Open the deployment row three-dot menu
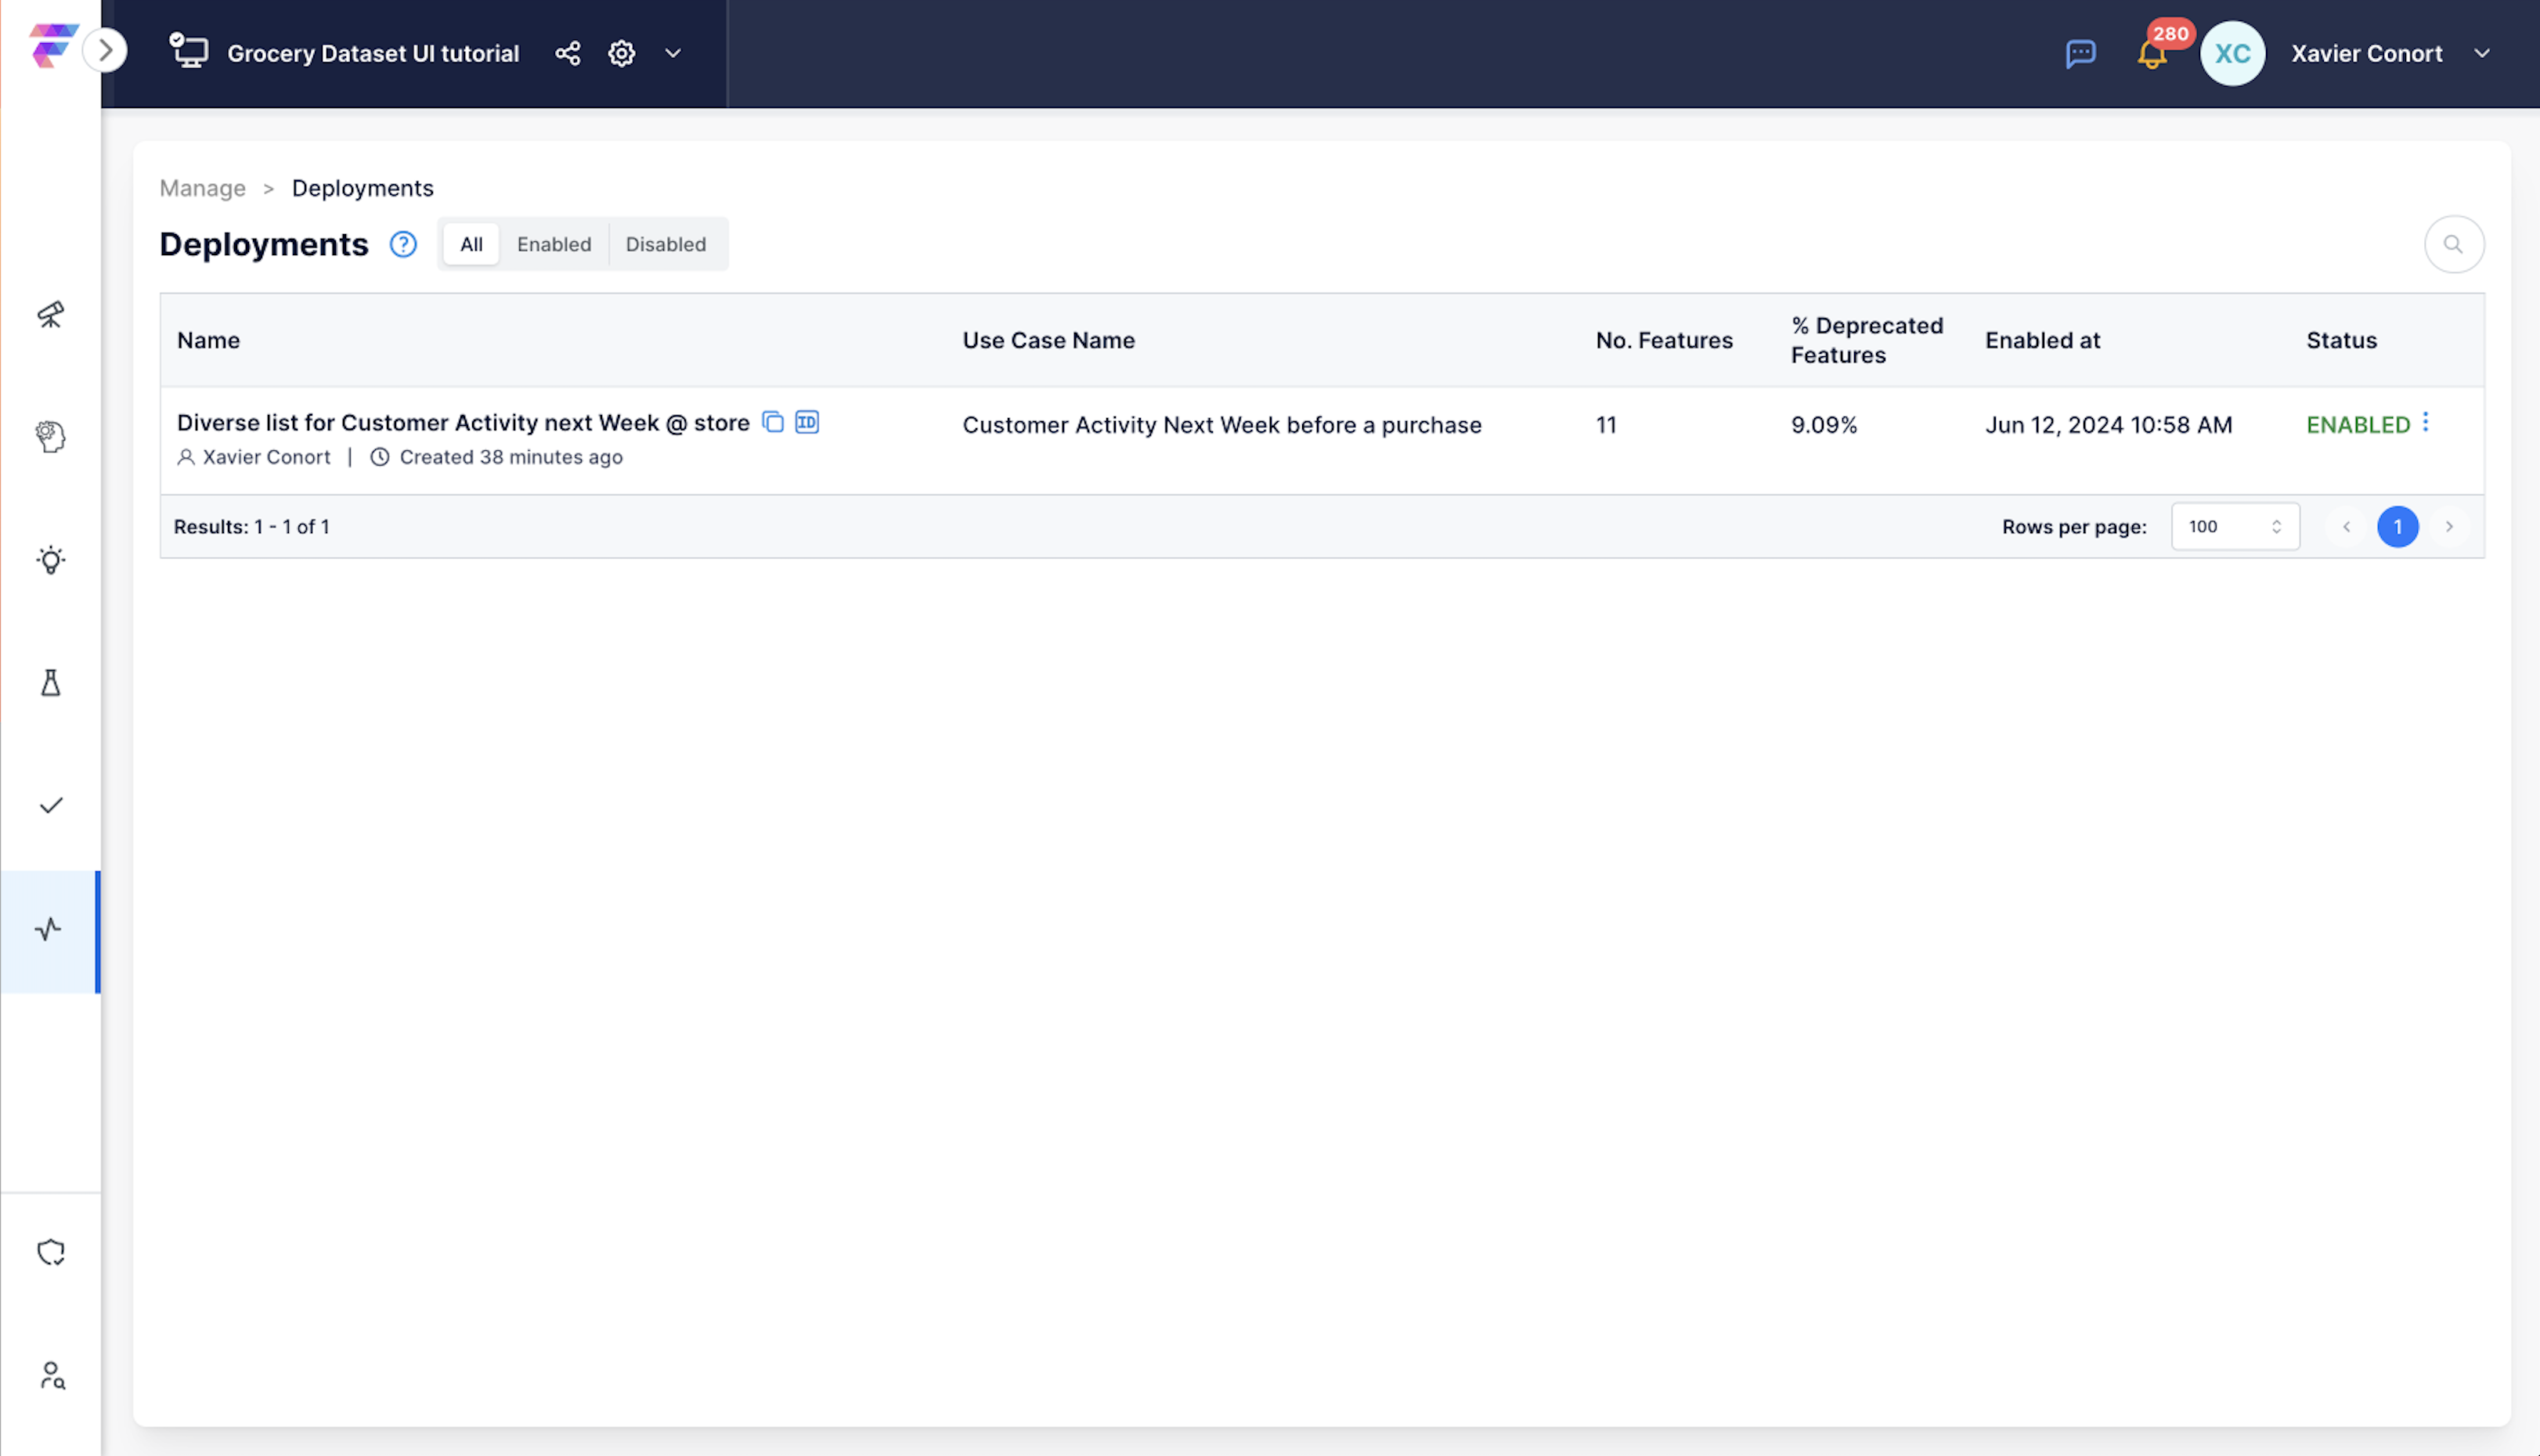 tap(2426, 422)
